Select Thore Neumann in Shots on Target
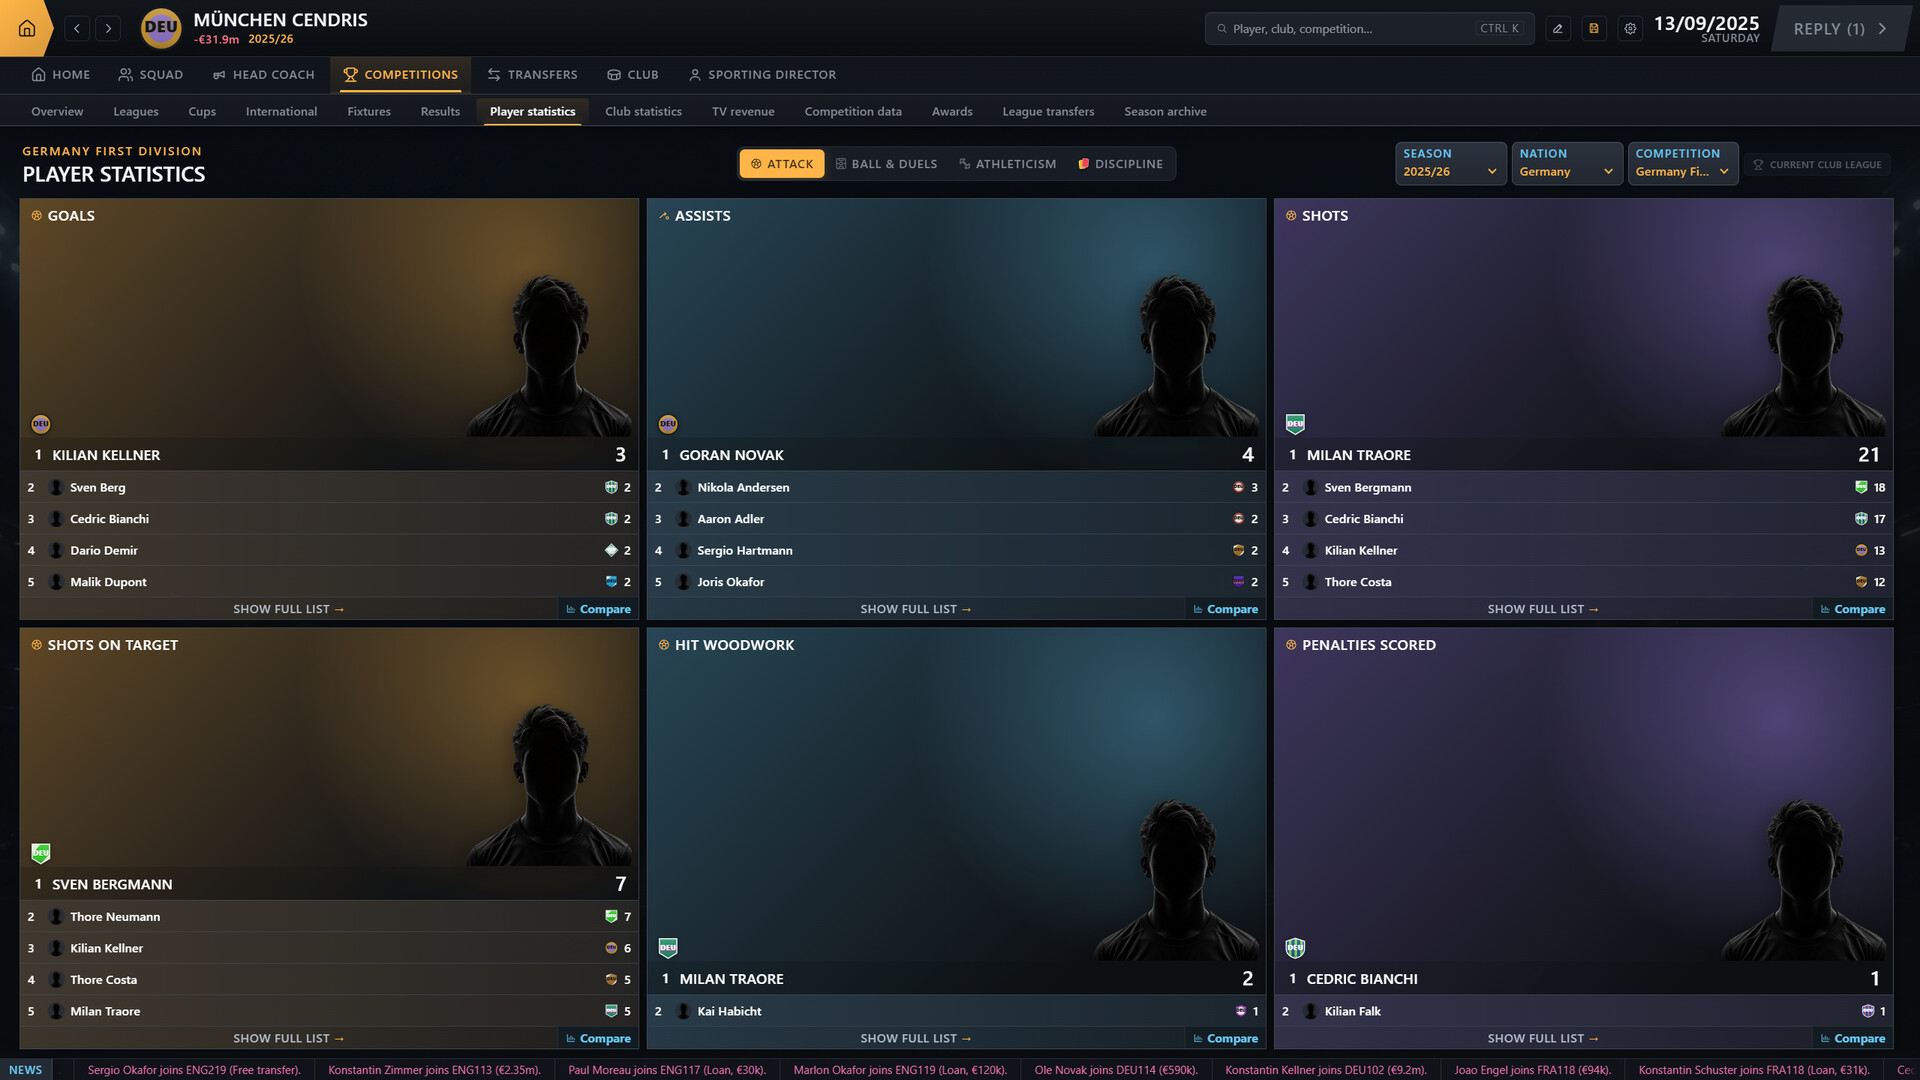1920x1080 pixels. click(329, 916)
